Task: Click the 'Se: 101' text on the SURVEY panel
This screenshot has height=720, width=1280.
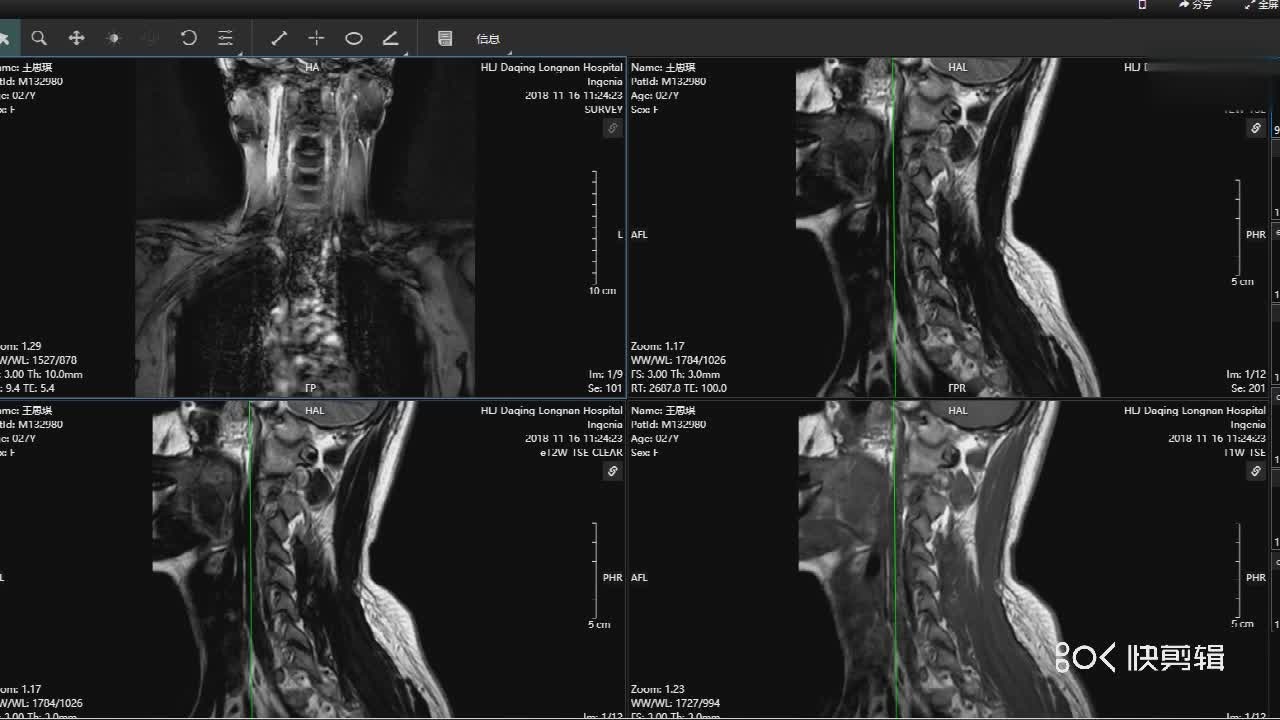Action: (605, 389)
